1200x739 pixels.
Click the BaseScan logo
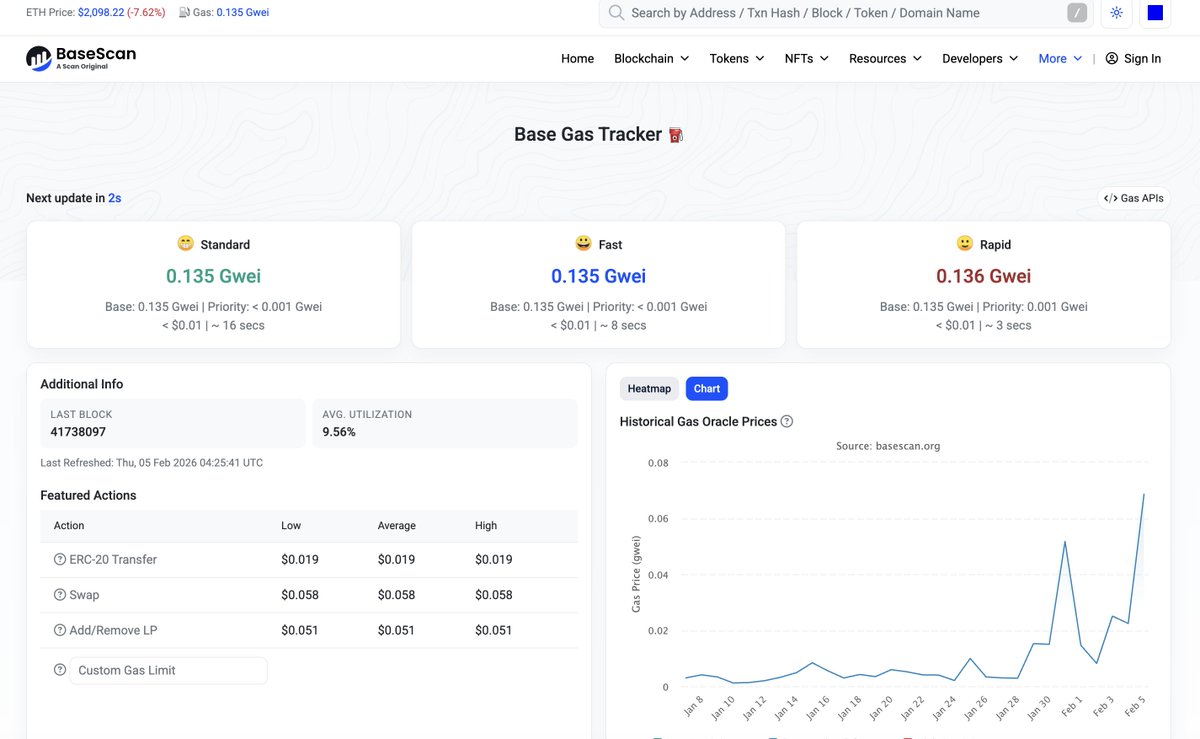(x=81, y=58)
